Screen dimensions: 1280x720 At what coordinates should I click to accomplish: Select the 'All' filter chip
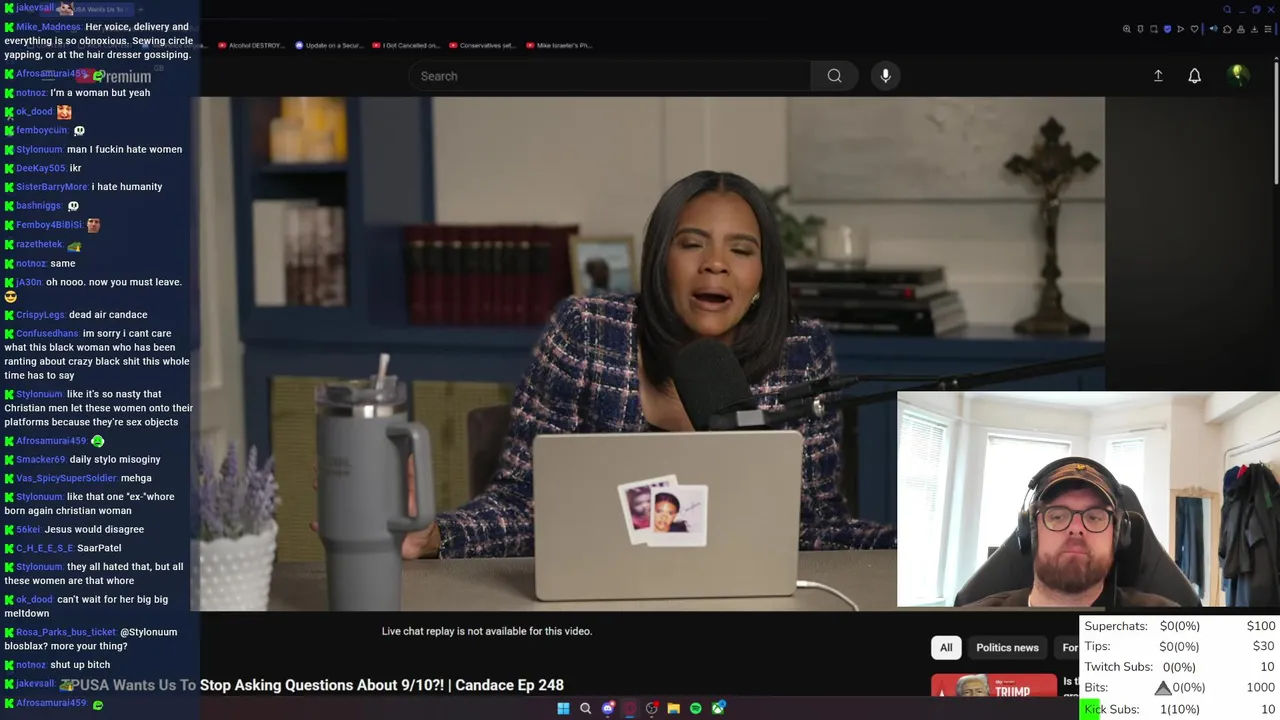point(946,647)
